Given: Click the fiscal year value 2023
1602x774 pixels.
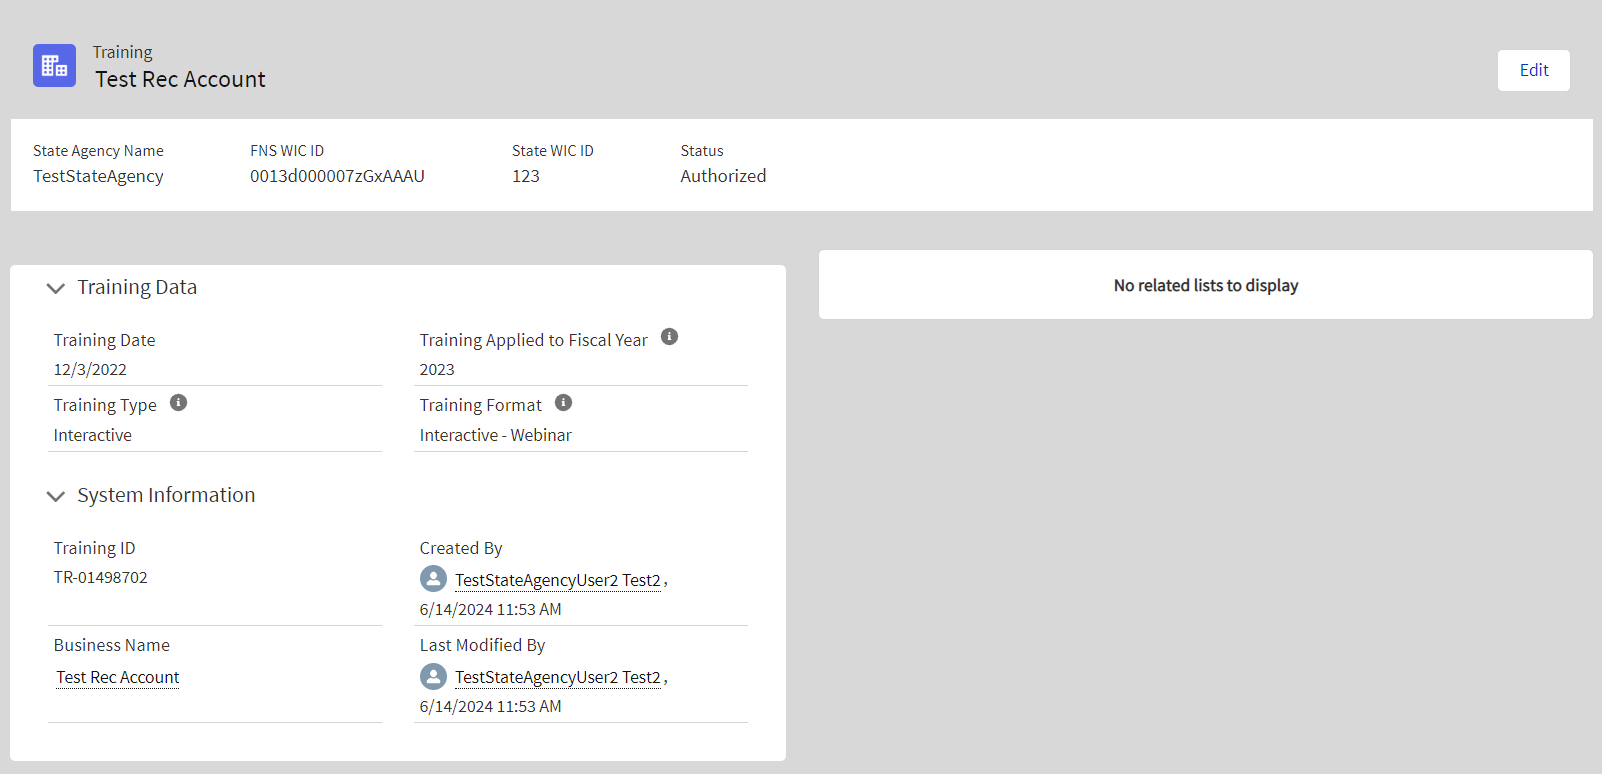Looking at the screenshot, I should coord(437,369).
